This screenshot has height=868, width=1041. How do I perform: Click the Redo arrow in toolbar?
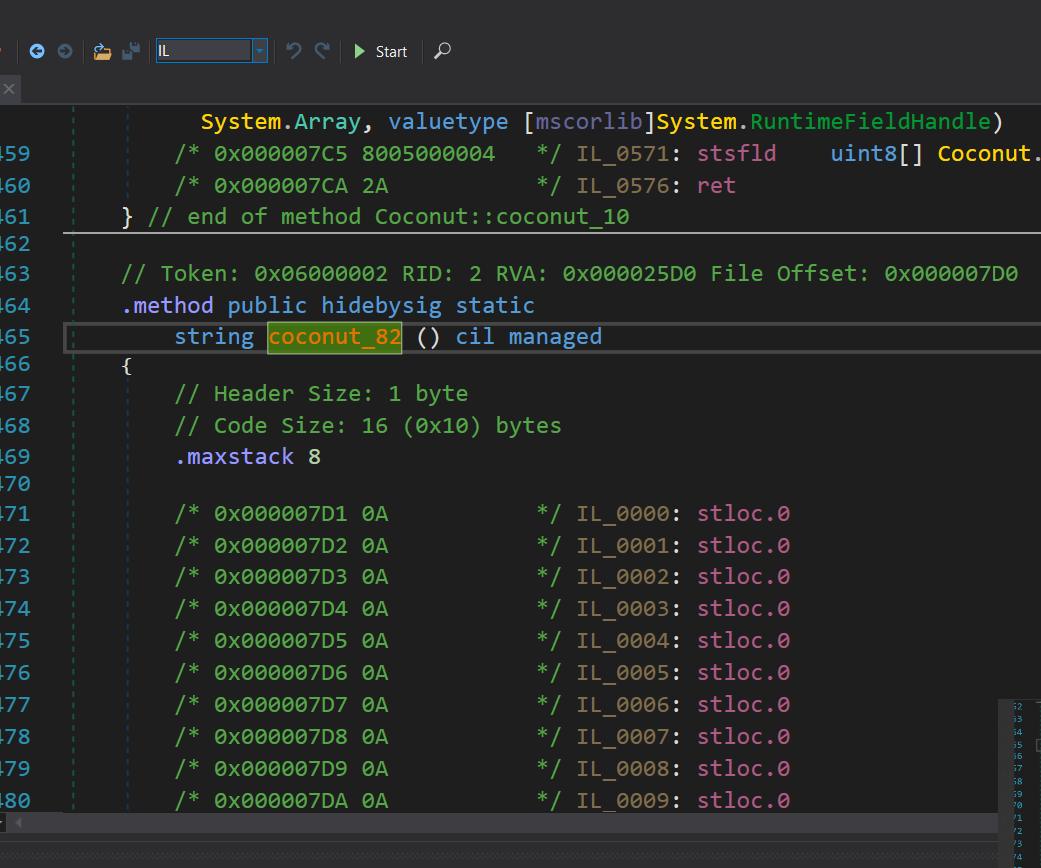[322, 51]
